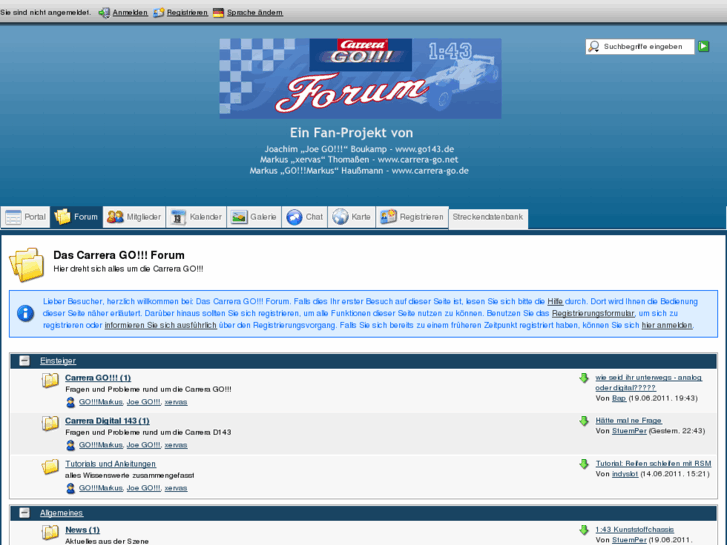The image size is (727, 545).
Task: Click the Forum tab folder icon
Action: 63,217
